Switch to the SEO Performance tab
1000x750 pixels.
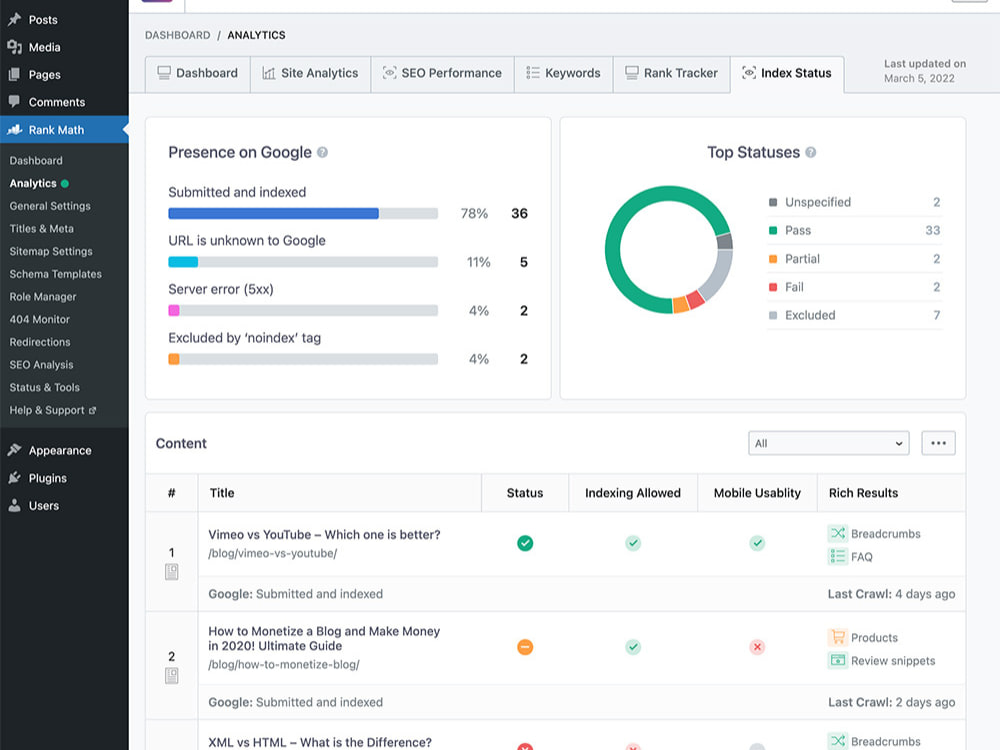click(442, 73)
